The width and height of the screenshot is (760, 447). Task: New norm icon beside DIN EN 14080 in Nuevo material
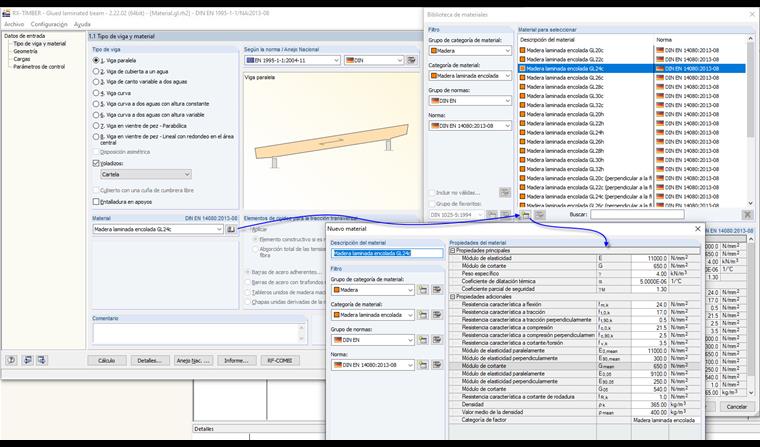(x=423, y=365)
